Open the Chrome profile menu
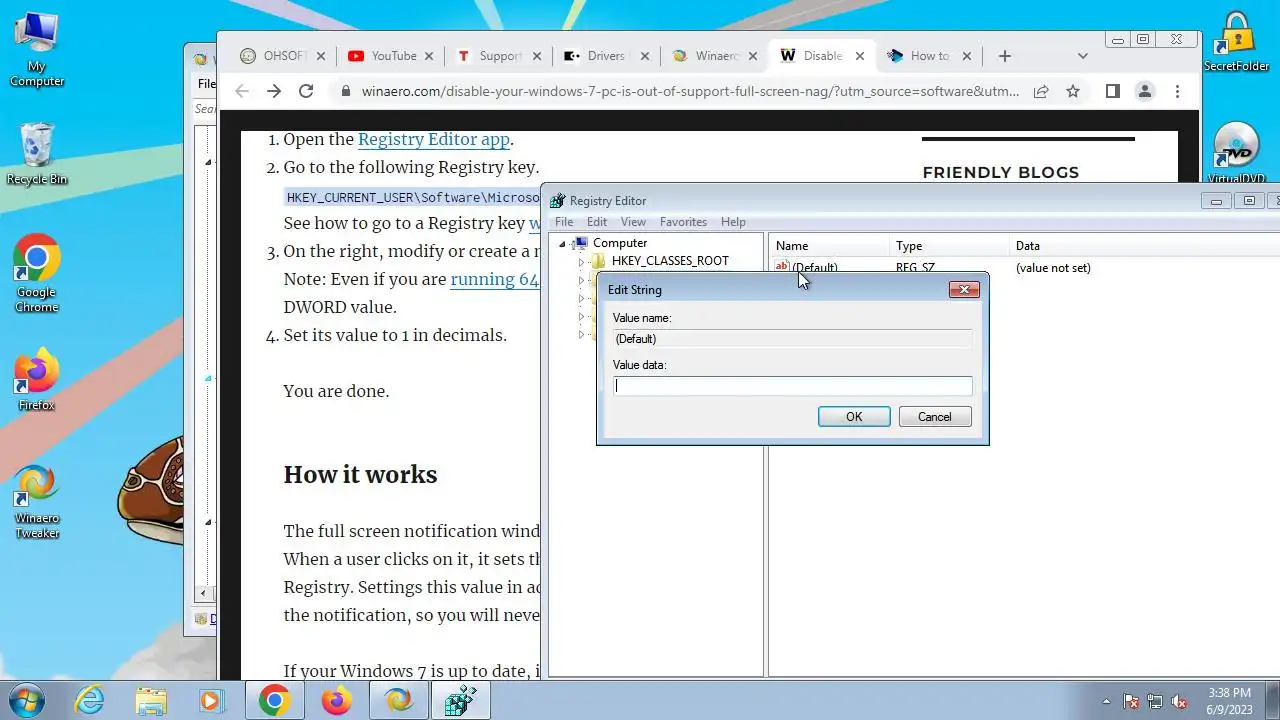Viewport: 1280px width, 720px height. 1145,91
